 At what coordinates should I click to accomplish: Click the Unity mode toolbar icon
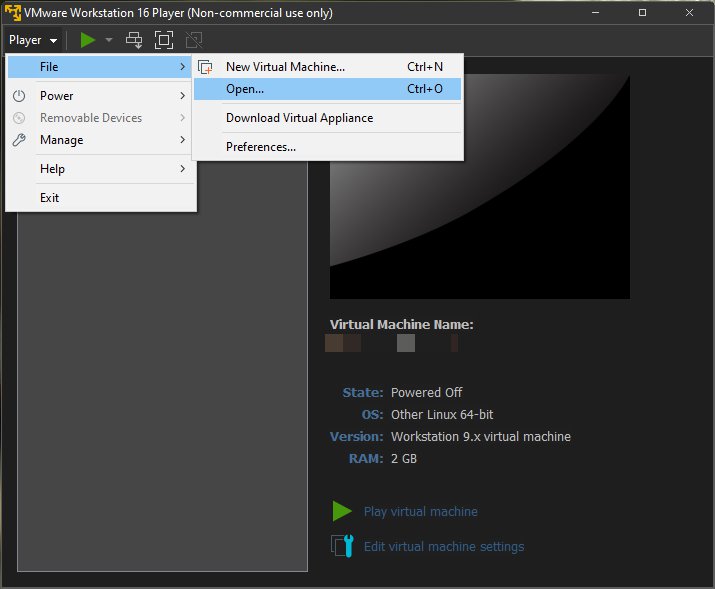pos(194,40)
